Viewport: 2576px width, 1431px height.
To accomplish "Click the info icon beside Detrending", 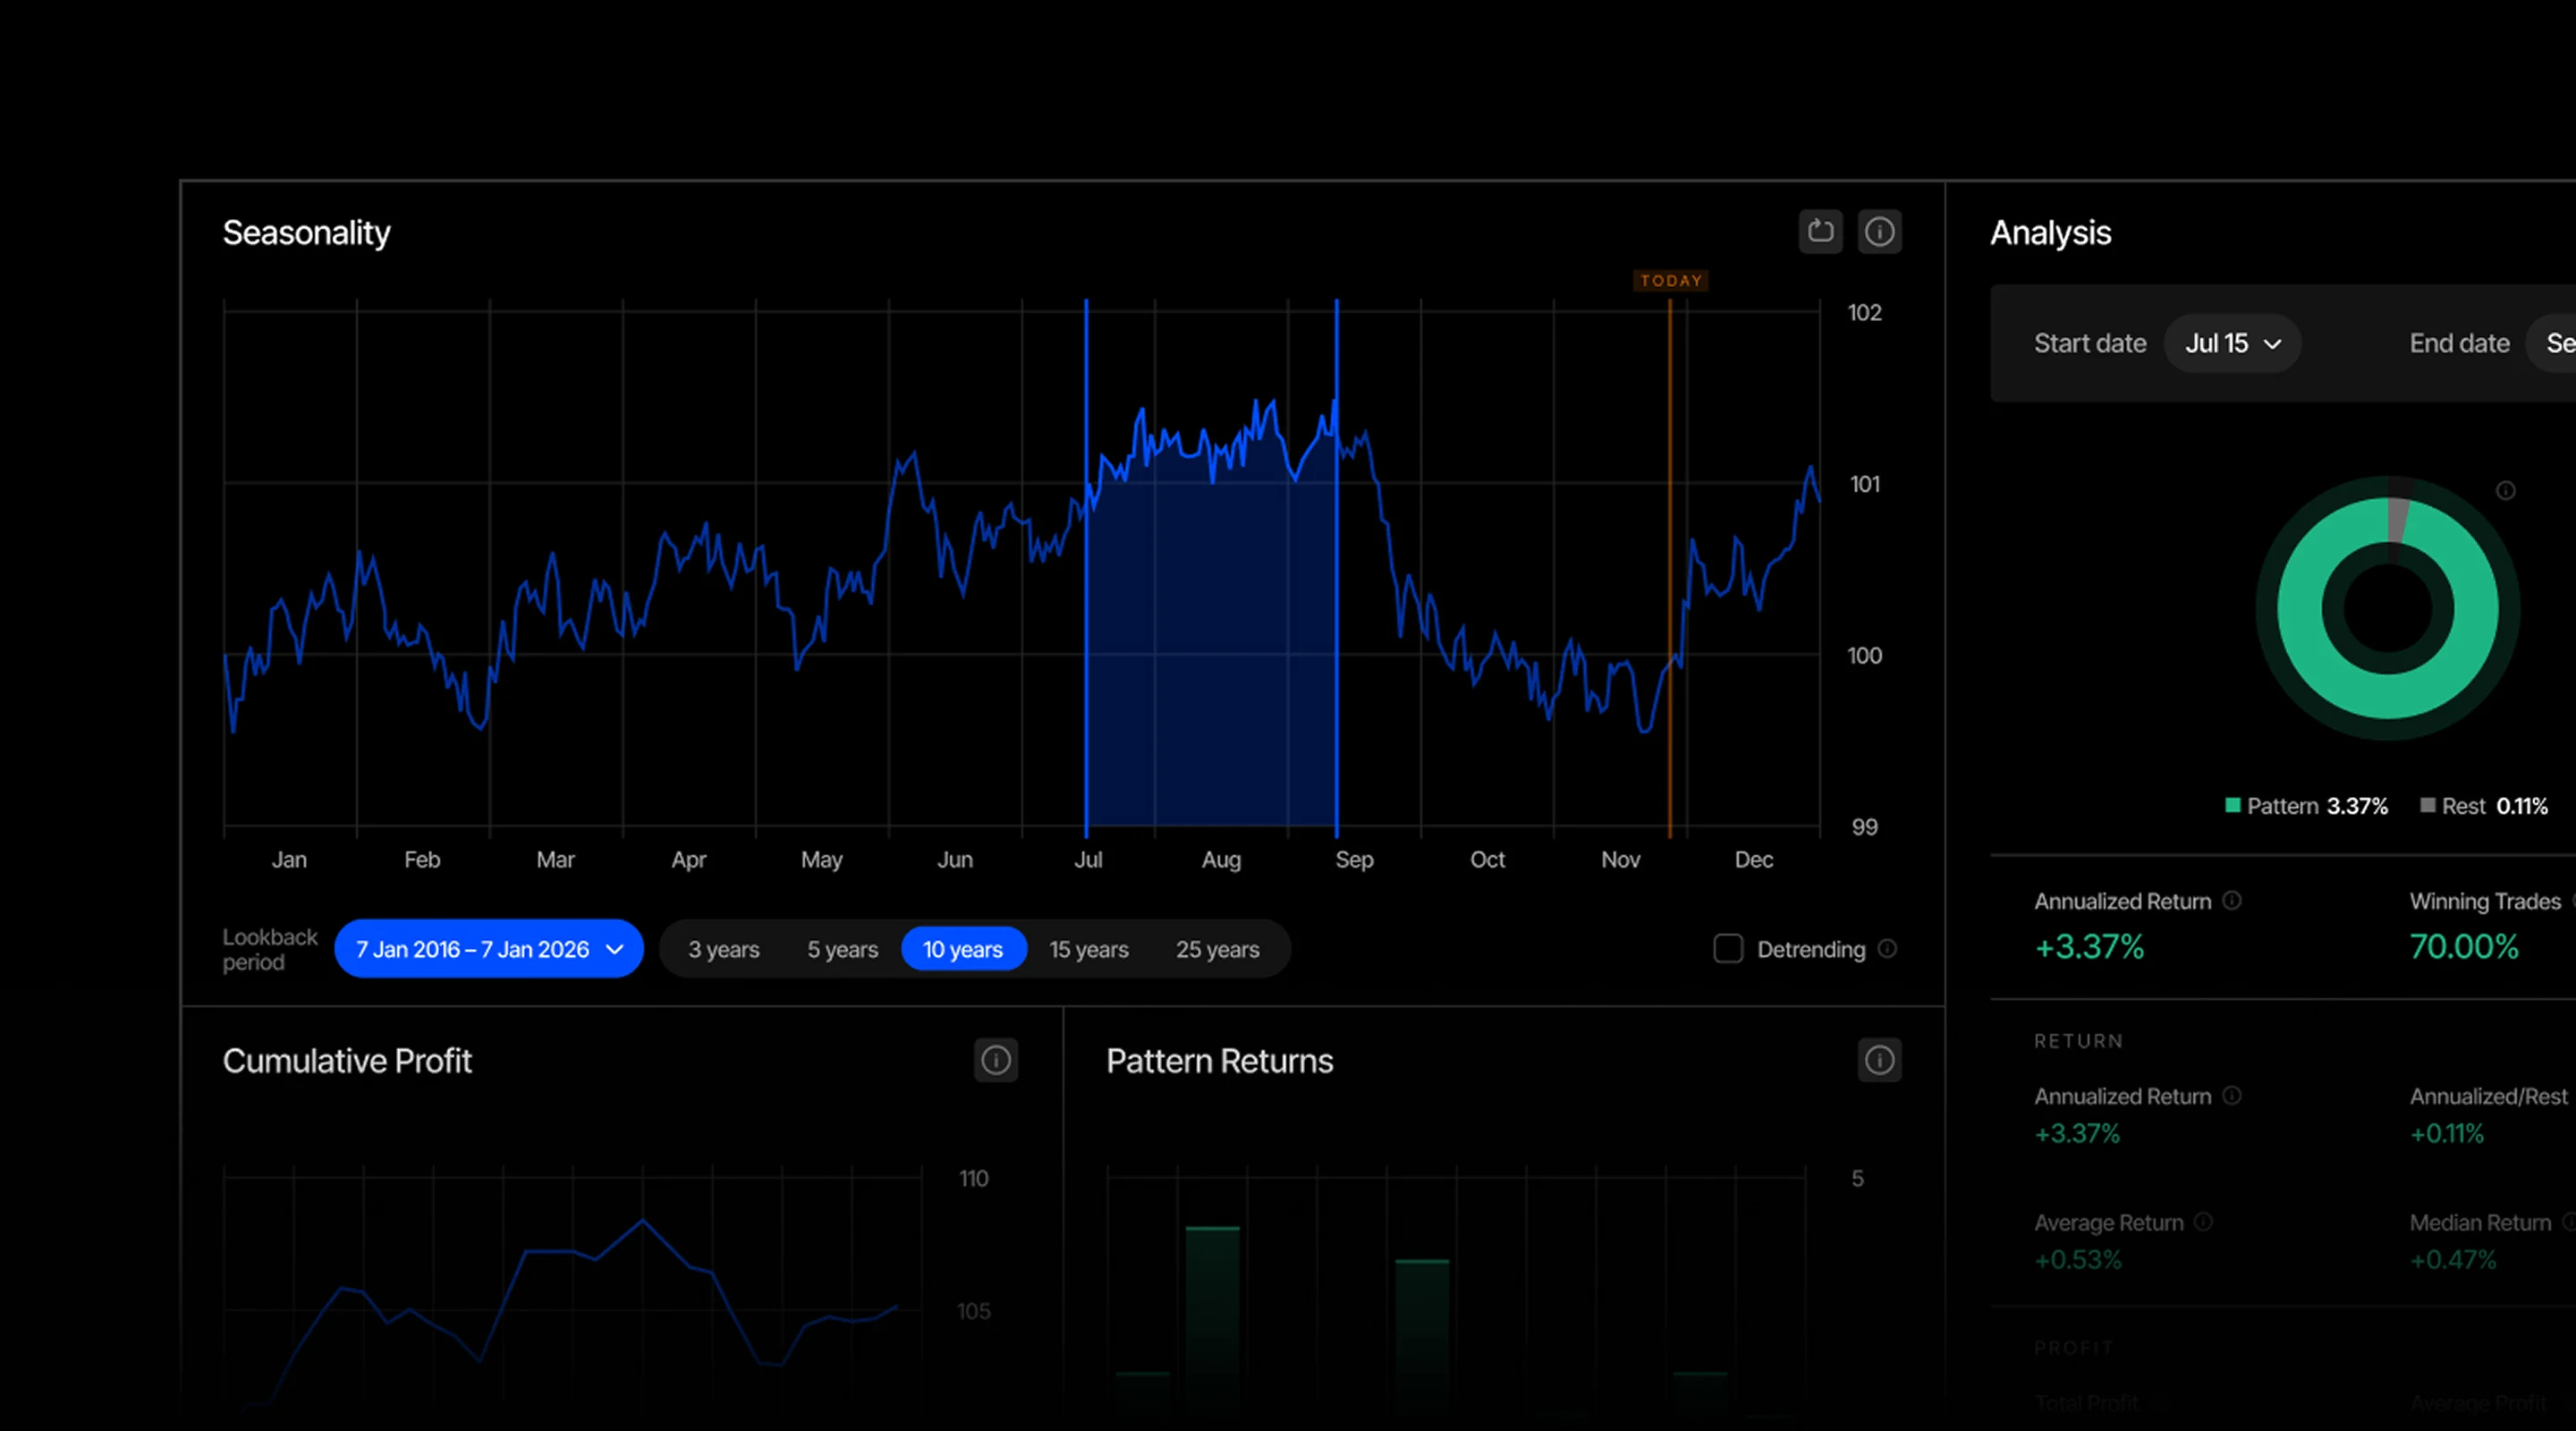I will [1887, 948].
